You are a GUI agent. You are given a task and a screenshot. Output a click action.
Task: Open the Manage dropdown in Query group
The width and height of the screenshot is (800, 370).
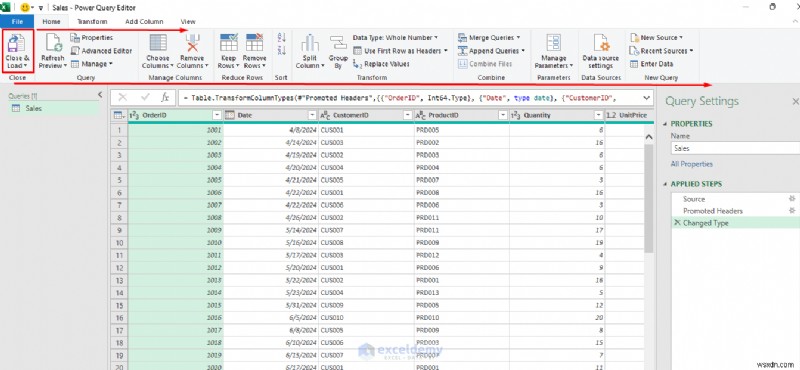point(92,64)
